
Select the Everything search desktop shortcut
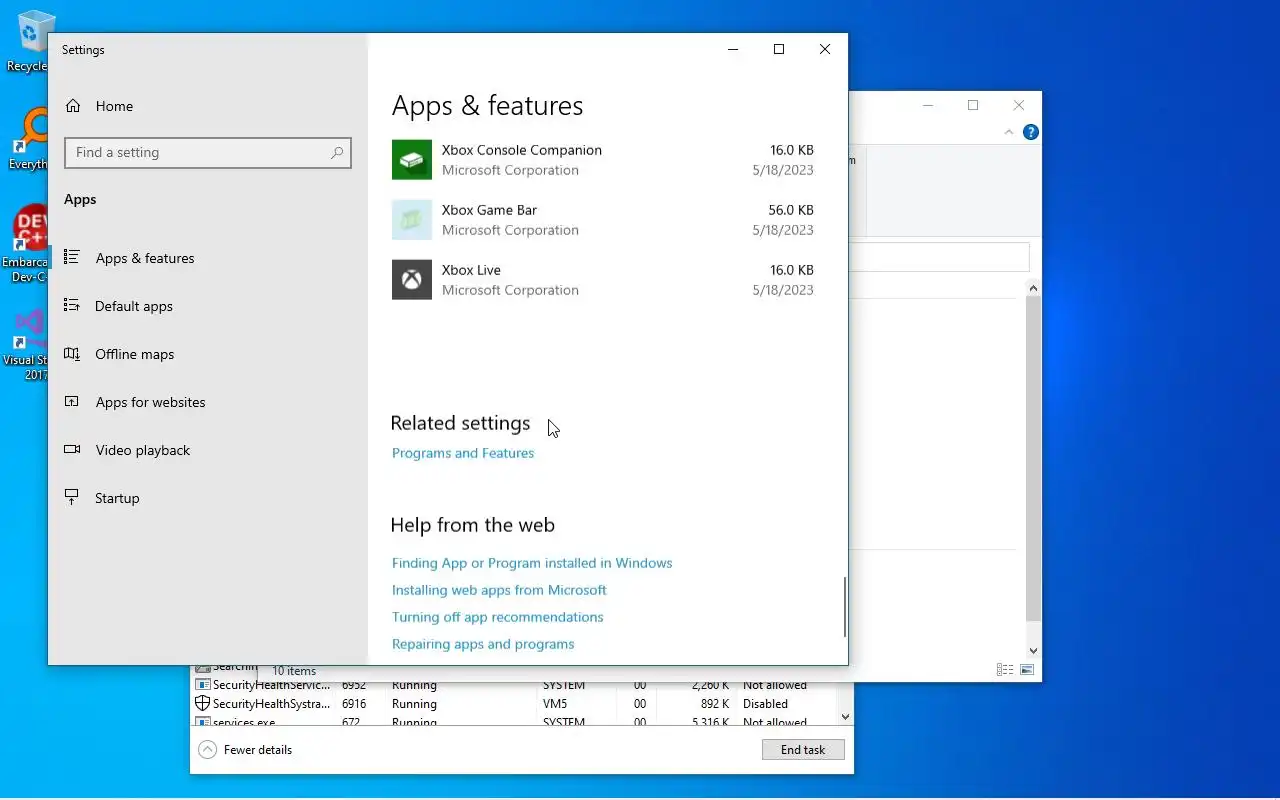(30, 140)
